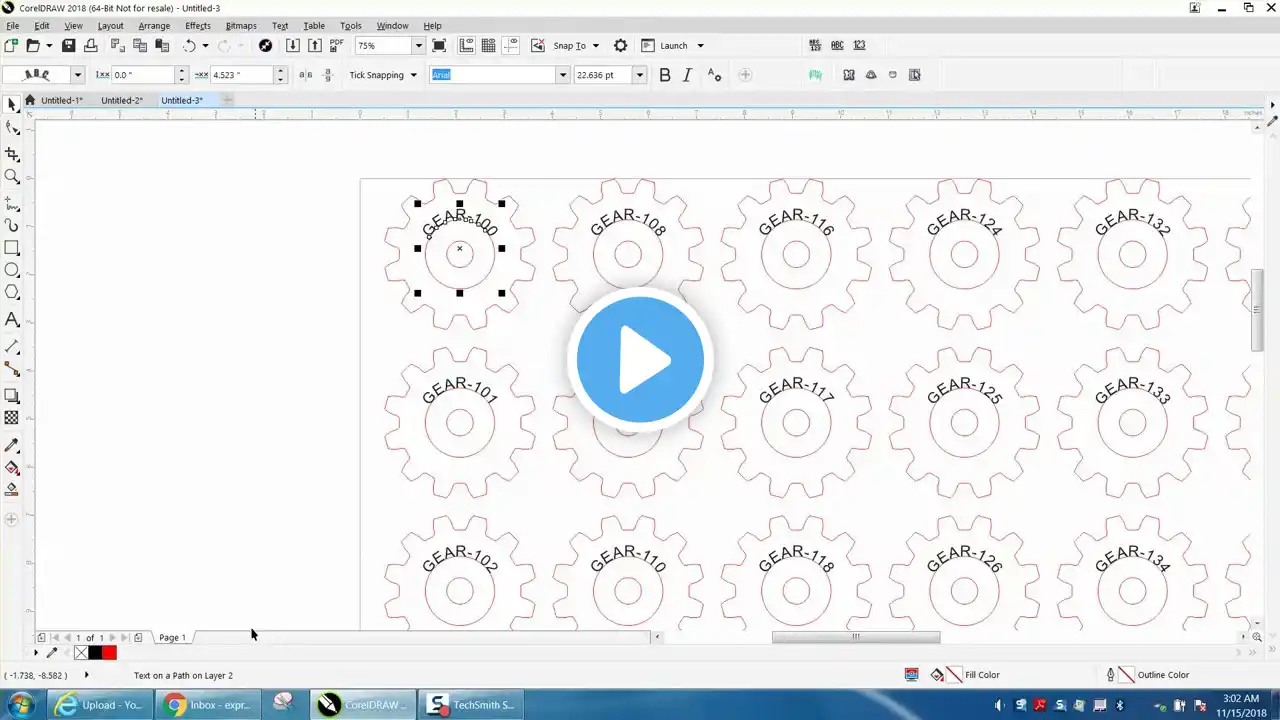Click the Publish to PDF icon

click(x=336, y=46)
